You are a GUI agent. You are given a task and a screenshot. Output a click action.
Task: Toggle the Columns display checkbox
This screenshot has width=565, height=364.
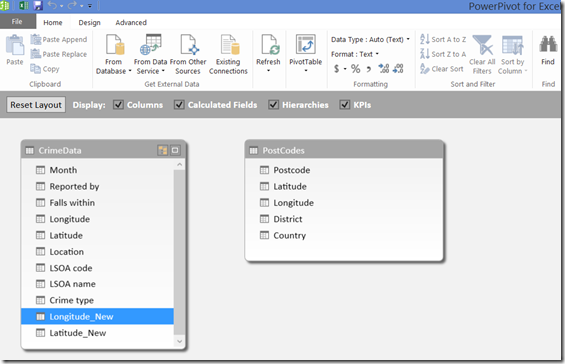(x=118, y=105)
